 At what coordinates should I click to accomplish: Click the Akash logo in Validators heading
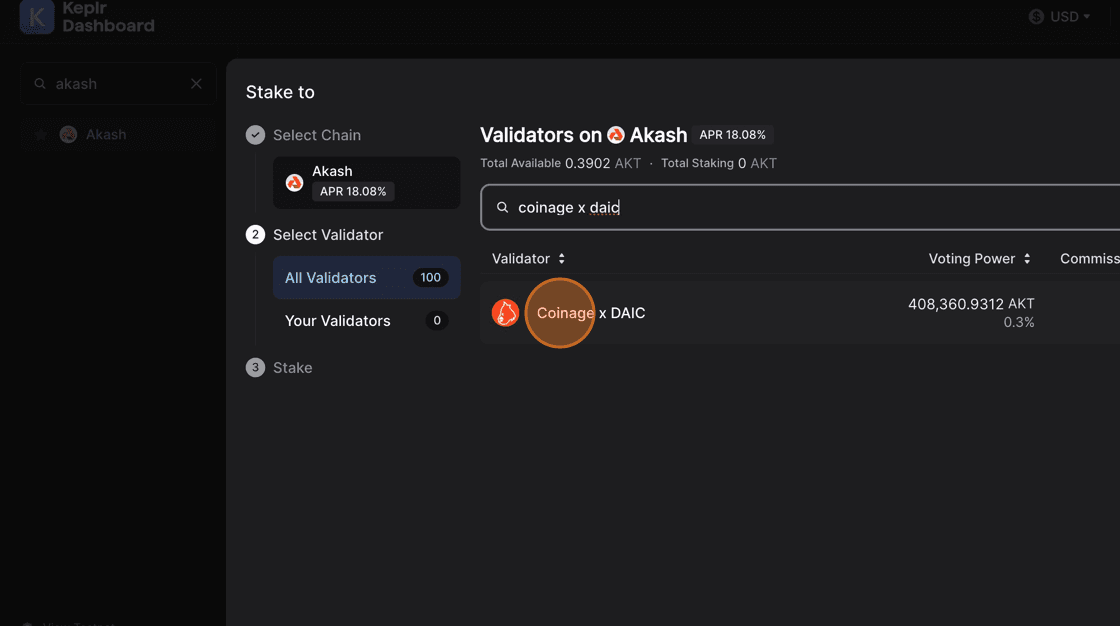[616, 135]
